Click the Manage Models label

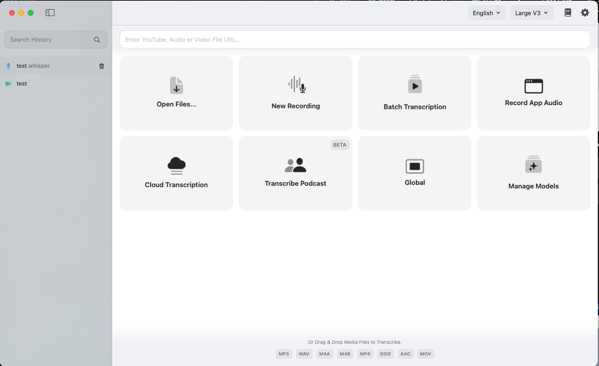click(x=534, y=186)
